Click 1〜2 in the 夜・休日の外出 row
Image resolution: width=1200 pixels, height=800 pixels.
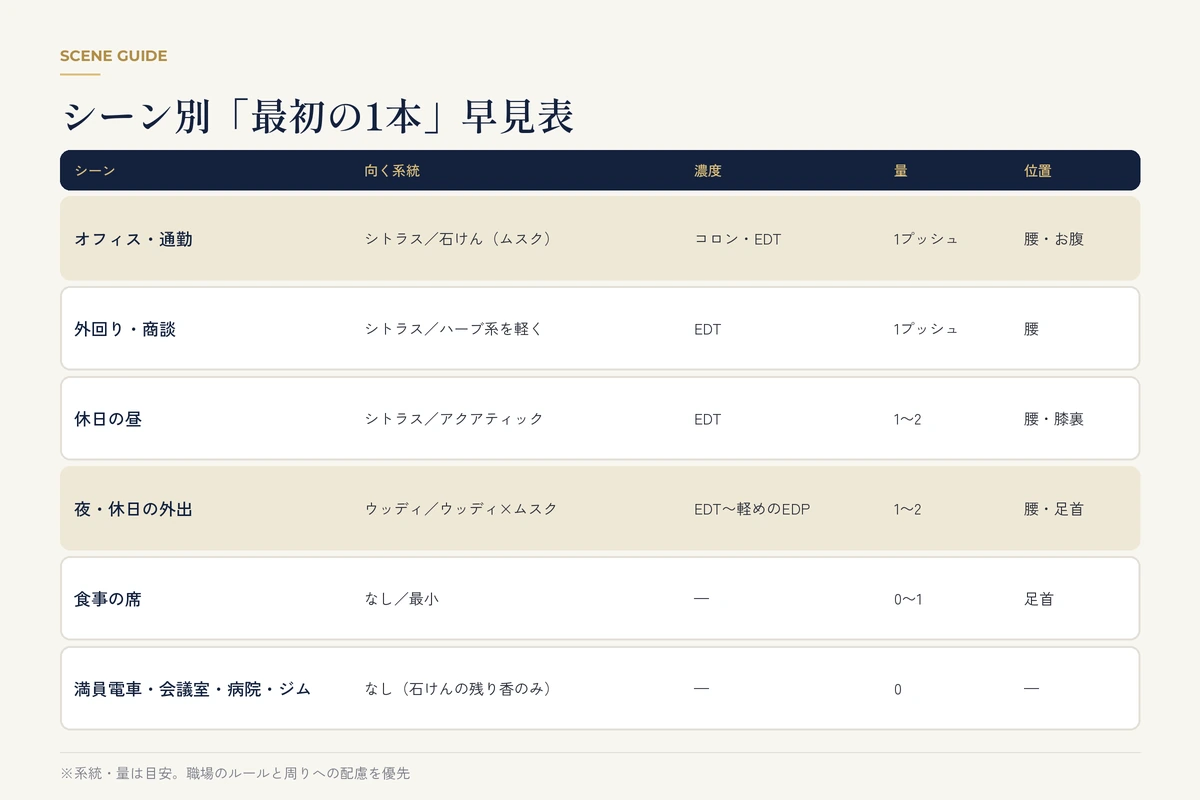[x=908, y=509]
